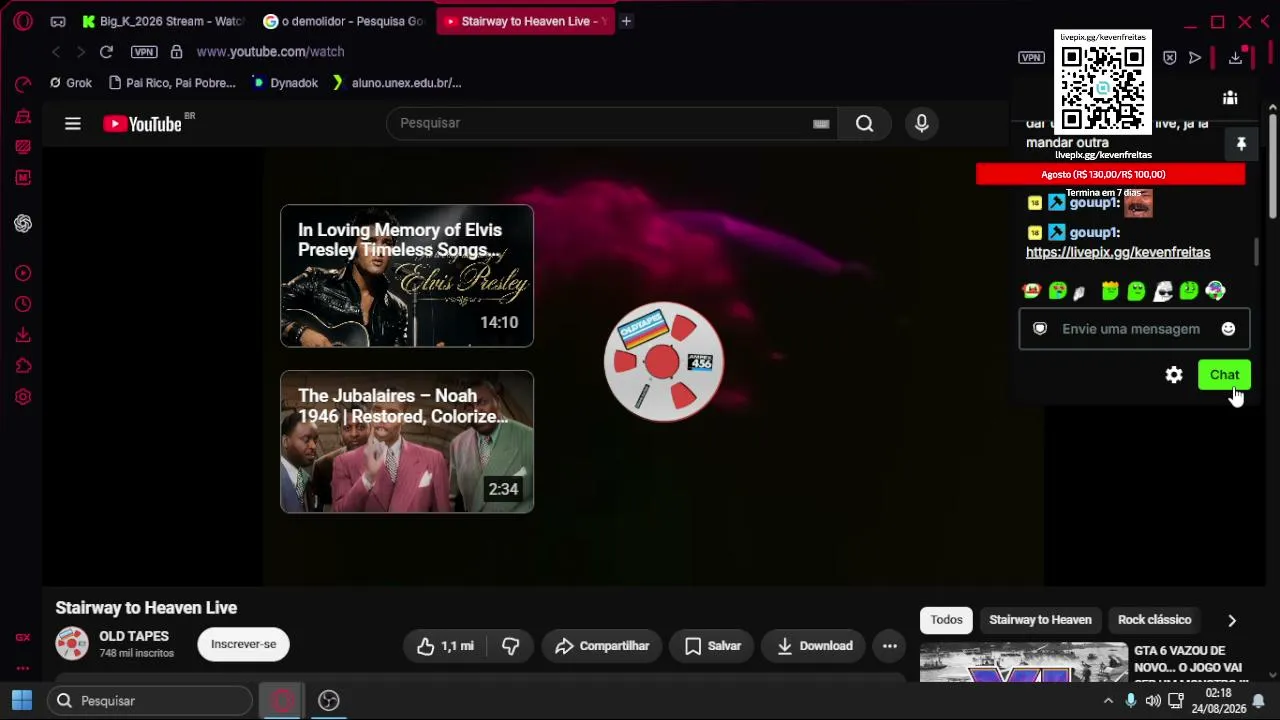1280x720 pixels.
Task: Click Chat send button in Kick popup
Action: [x=1224, y=375]
